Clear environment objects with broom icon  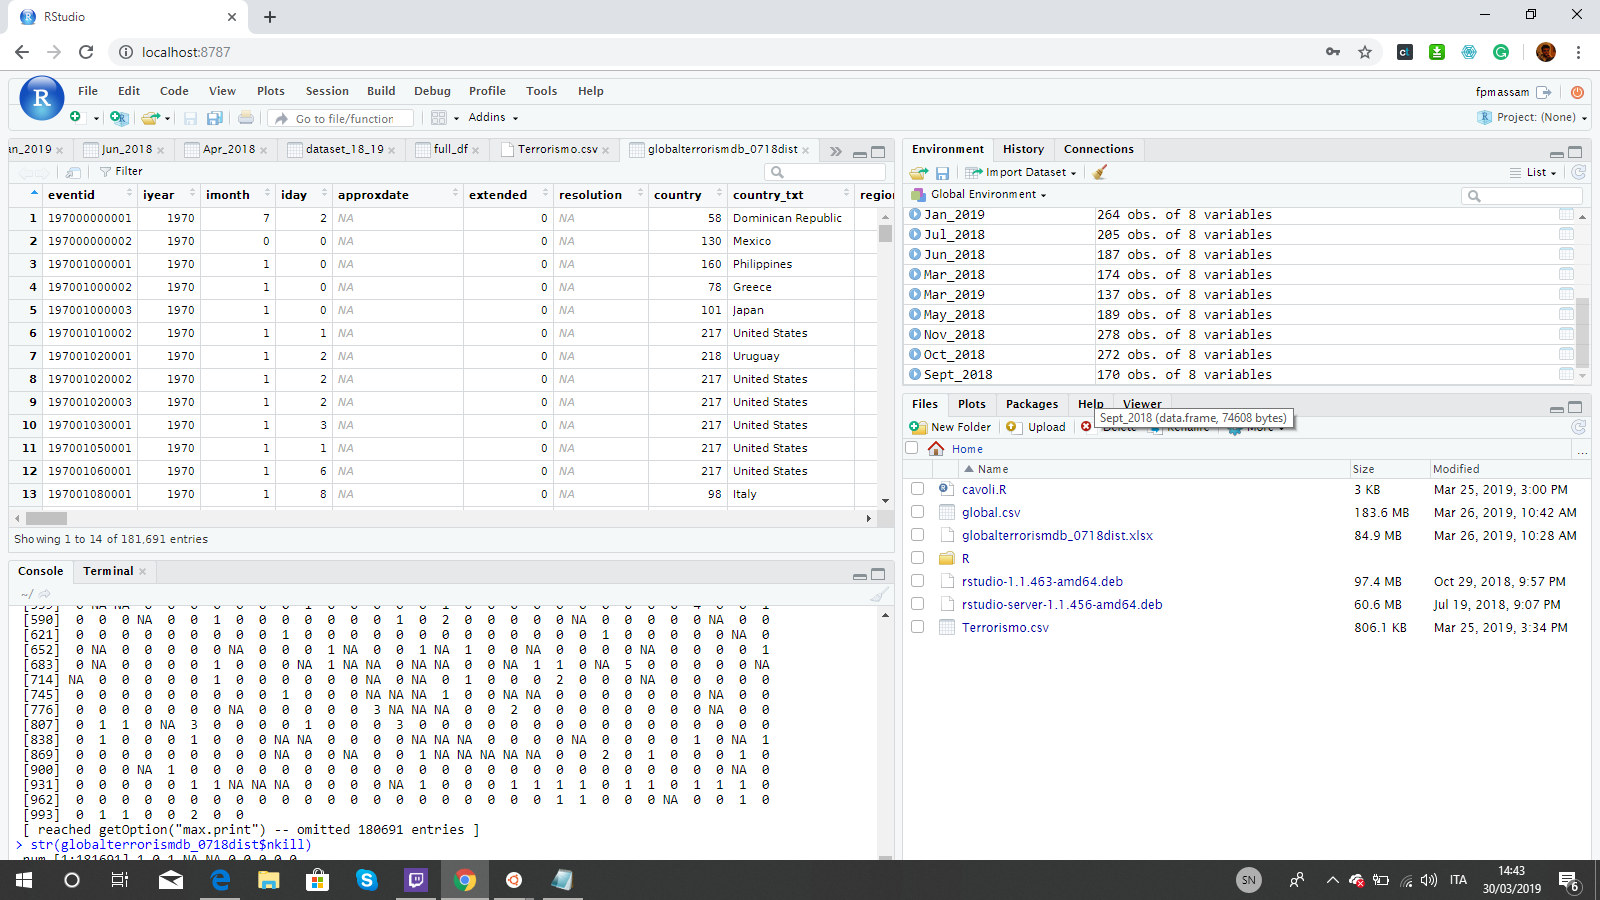pyautogui.click(x=1100, y=172)
